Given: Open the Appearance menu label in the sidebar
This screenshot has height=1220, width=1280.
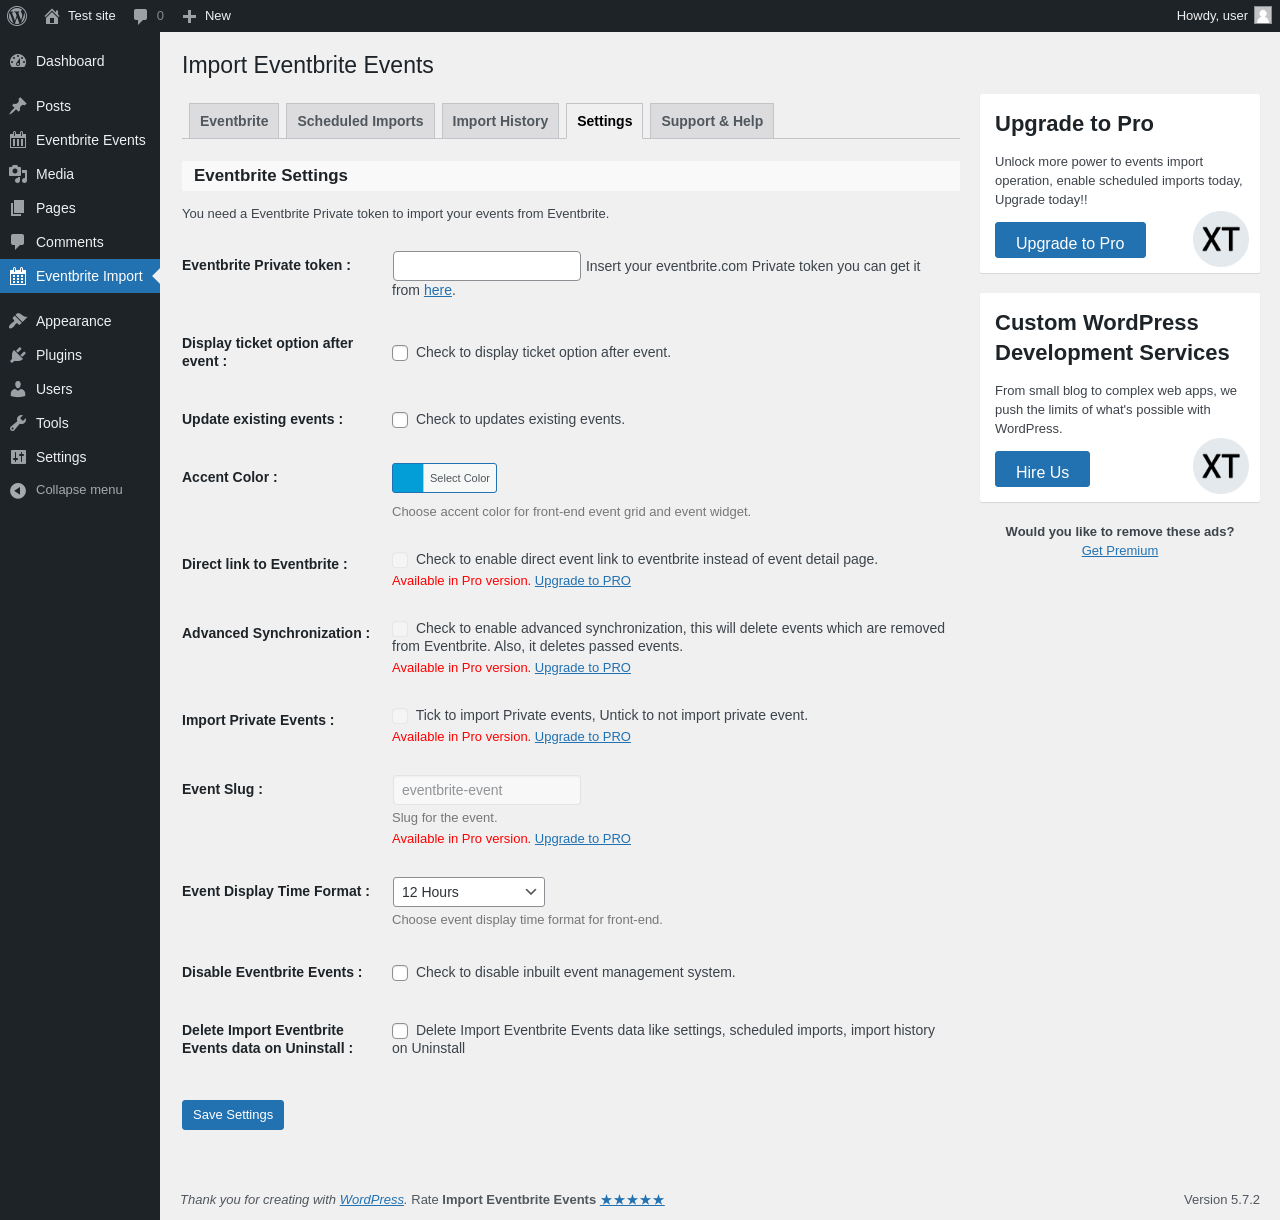Looking at the screenshot, I should click(x=74, y=321).
